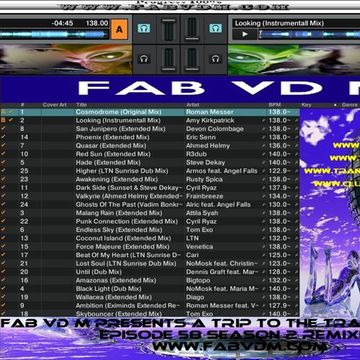Select track 'Ambition (Eximinds Extended Re~'

pyautogui.click(x=128, y=305)
